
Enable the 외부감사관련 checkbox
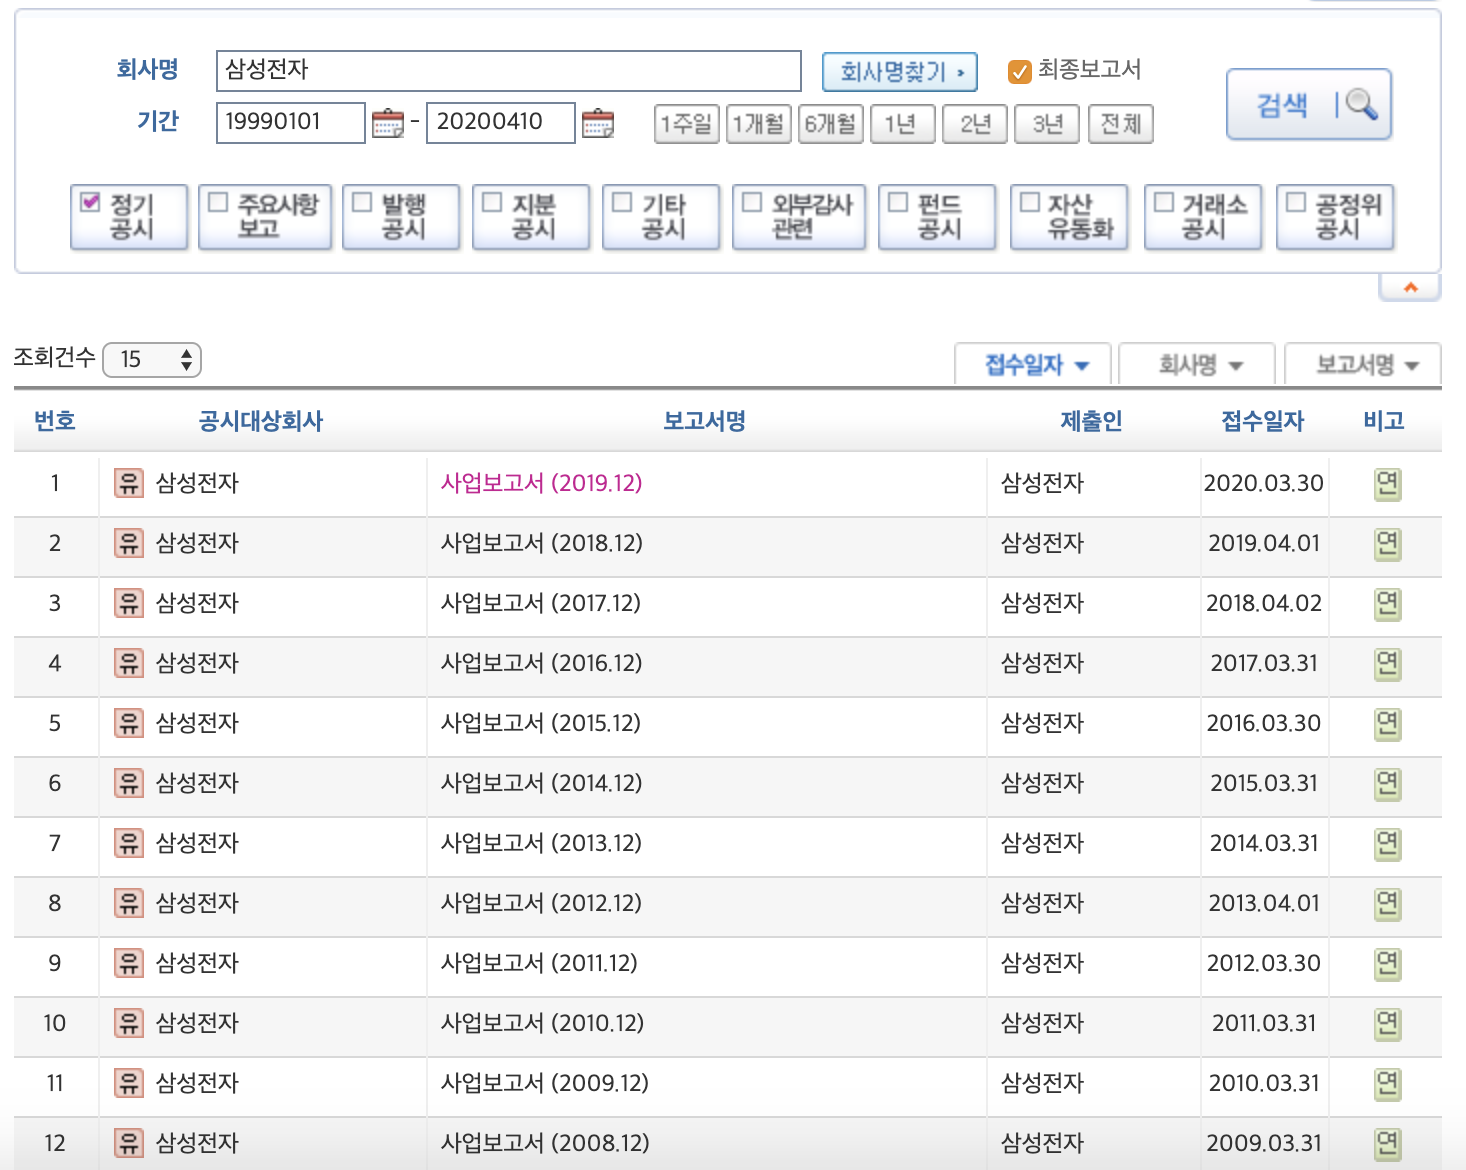point(752,202)
